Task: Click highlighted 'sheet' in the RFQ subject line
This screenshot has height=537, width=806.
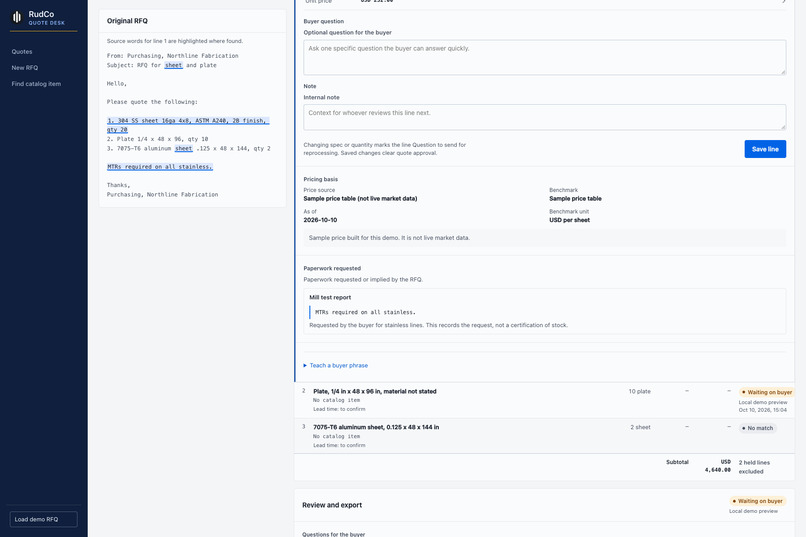Action: (173, 65)
